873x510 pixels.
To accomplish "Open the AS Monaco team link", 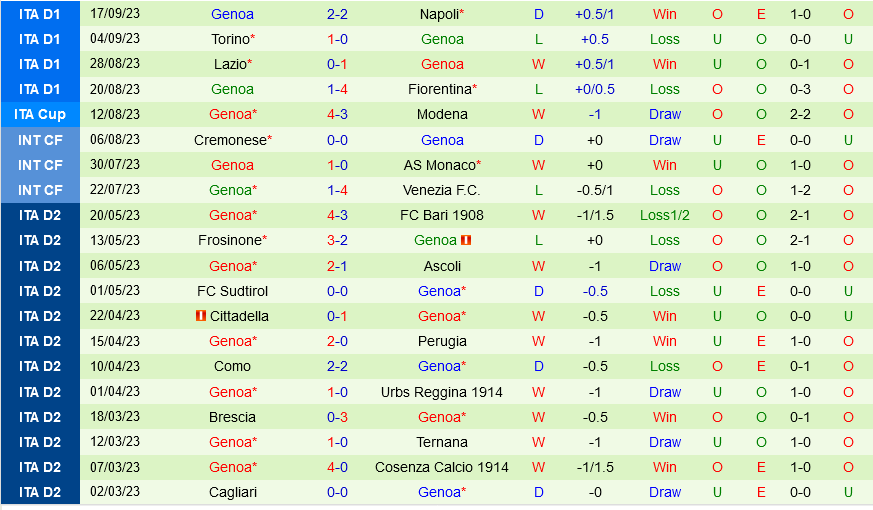I will click(x=440, y=165).
